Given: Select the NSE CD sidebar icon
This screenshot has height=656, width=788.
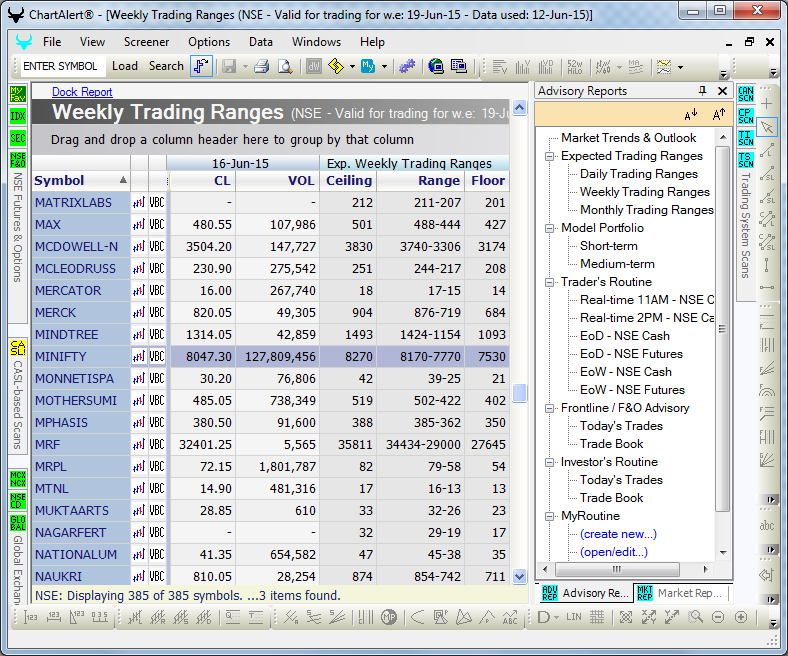Looking at the screenshot, I should 18,501.
